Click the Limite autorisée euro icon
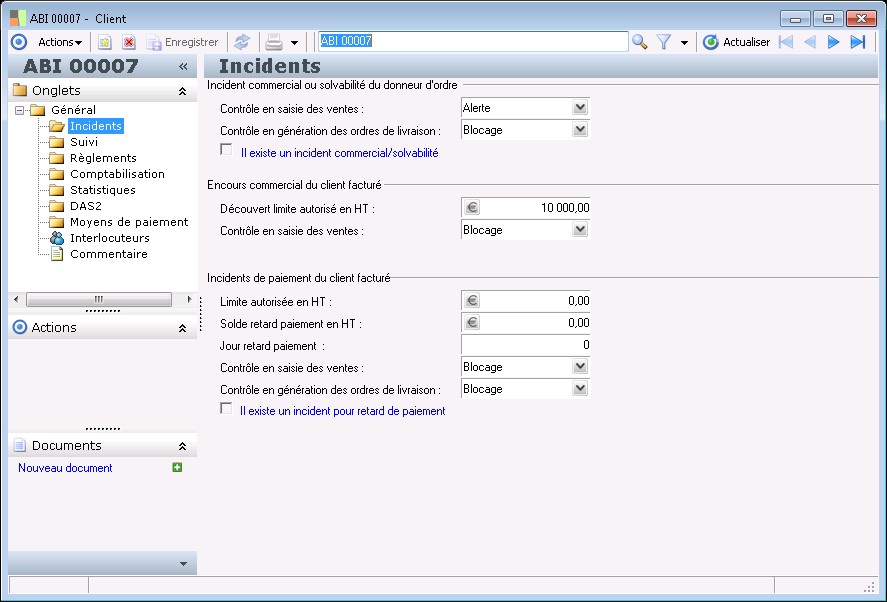The width and height of the screenshot is (887, 602). (x=472, y=300)
